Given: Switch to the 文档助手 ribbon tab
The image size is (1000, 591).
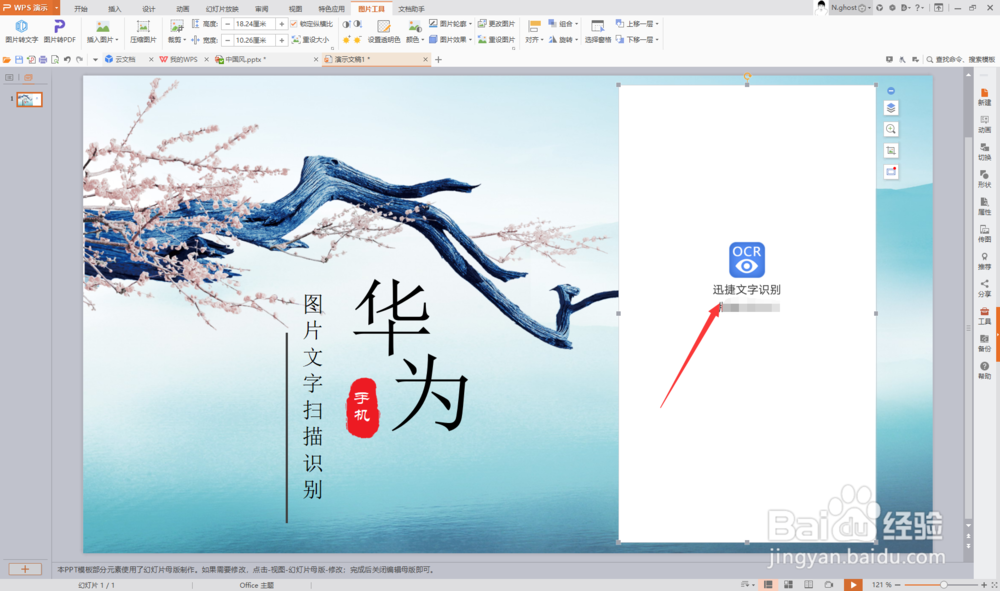Looking at the screenshot, I should coord(411,9).
